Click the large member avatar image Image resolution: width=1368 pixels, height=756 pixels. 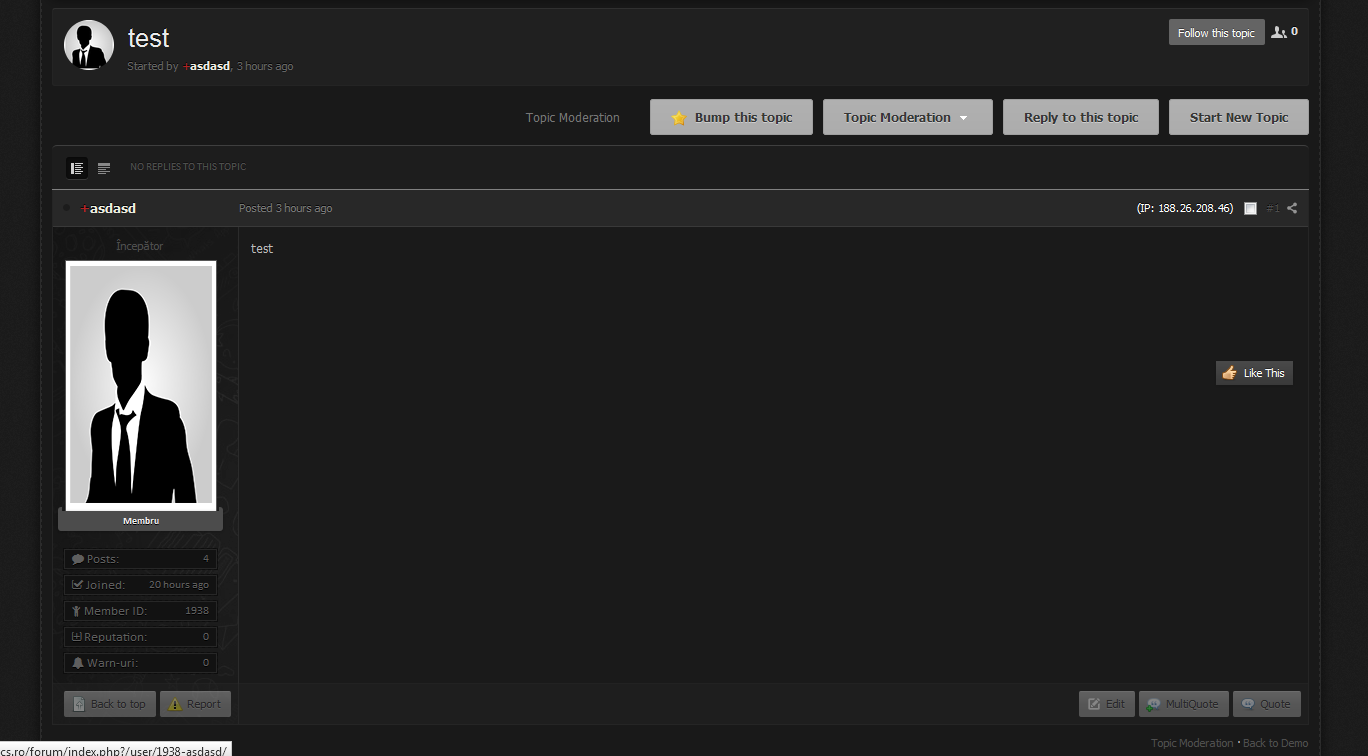140,385
